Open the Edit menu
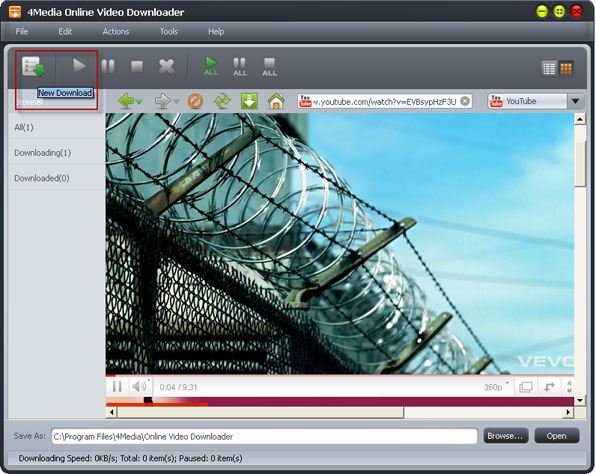 pyautogui.click(x=65, y=32)
